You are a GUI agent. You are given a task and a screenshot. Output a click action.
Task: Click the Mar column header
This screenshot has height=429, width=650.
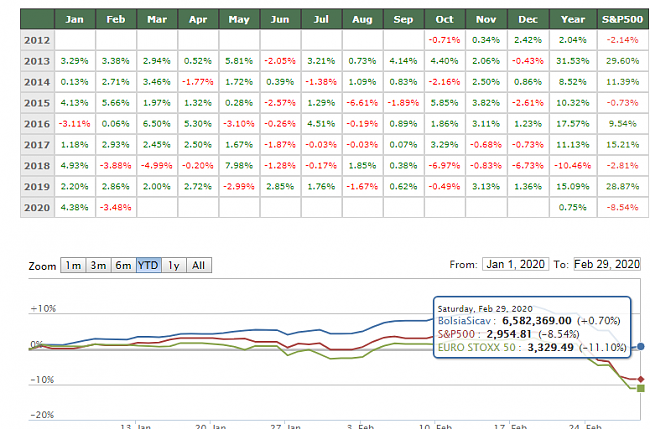click(x=157, y=19)
